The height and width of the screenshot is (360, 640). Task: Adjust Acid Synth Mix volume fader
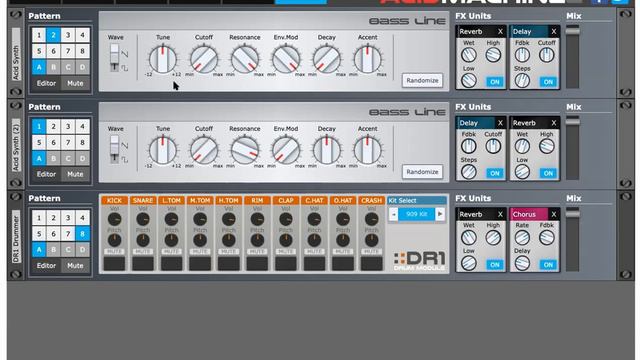tap(572, 31)
